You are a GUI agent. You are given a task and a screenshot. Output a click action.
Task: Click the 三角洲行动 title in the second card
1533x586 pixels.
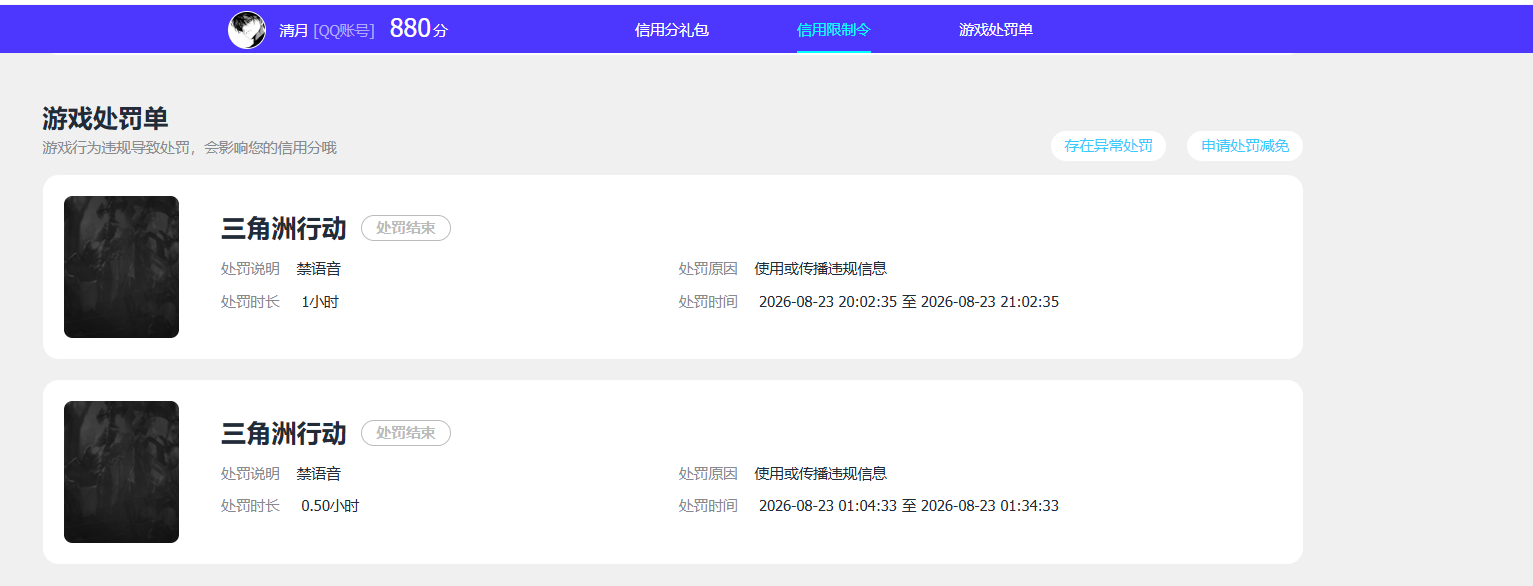[283, 434]
